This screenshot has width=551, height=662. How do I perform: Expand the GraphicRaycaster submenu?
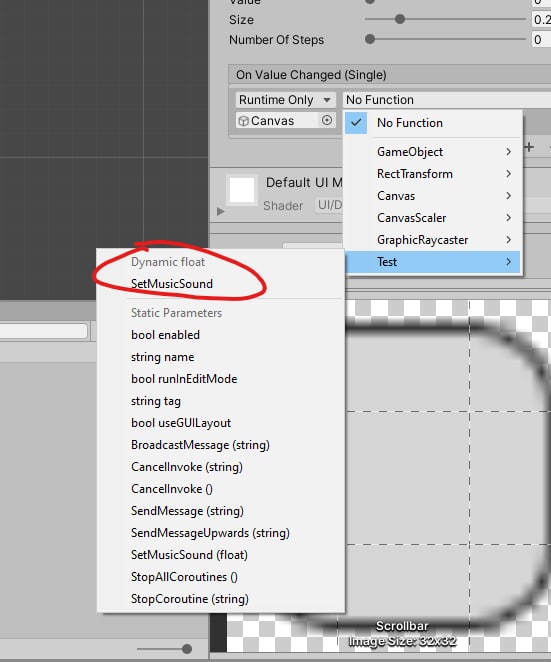tap(433, 240)
